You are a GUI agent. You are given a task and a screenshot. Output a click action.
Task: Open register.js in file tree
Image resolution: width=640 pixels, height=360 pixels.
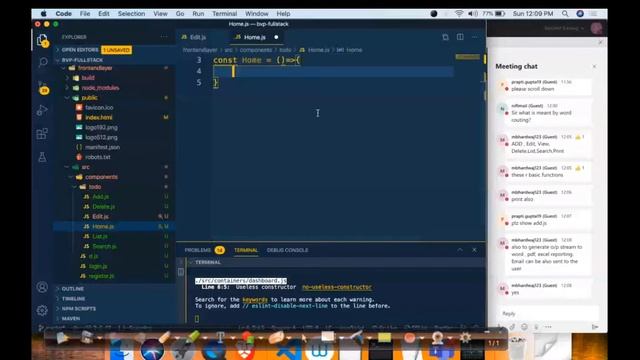point(101,276)
